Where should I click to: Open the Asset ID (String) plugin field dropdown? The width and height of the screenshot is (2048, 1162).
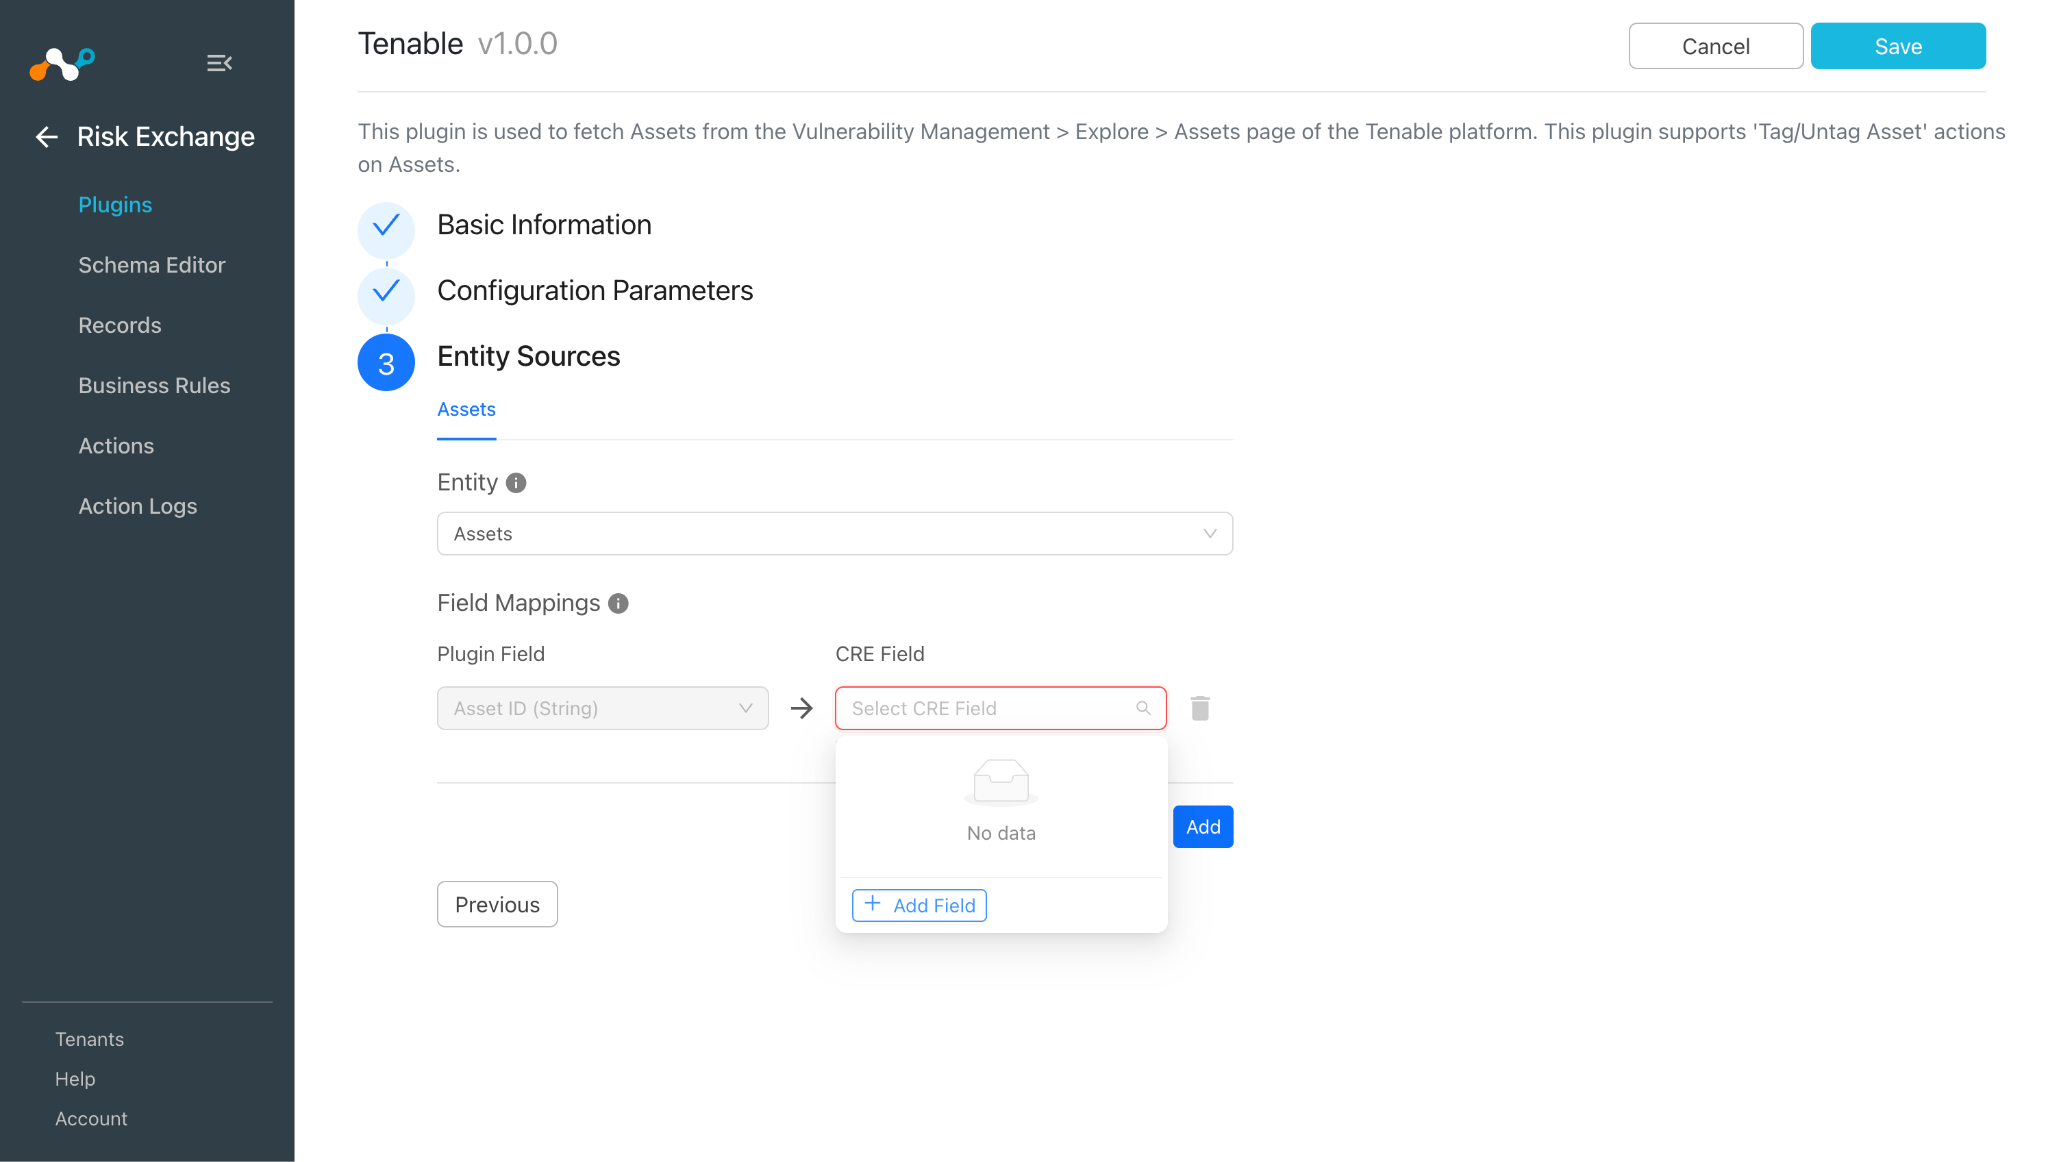[x=603, y=708]
